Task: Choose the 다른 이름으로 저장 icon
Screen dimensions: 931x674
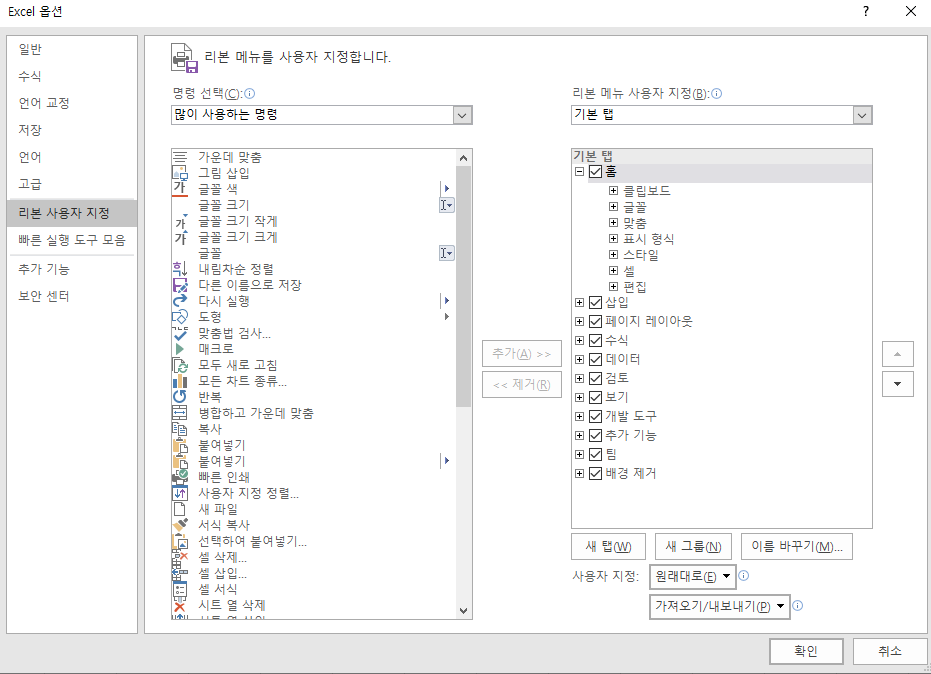Action: [x=180, y=285]
